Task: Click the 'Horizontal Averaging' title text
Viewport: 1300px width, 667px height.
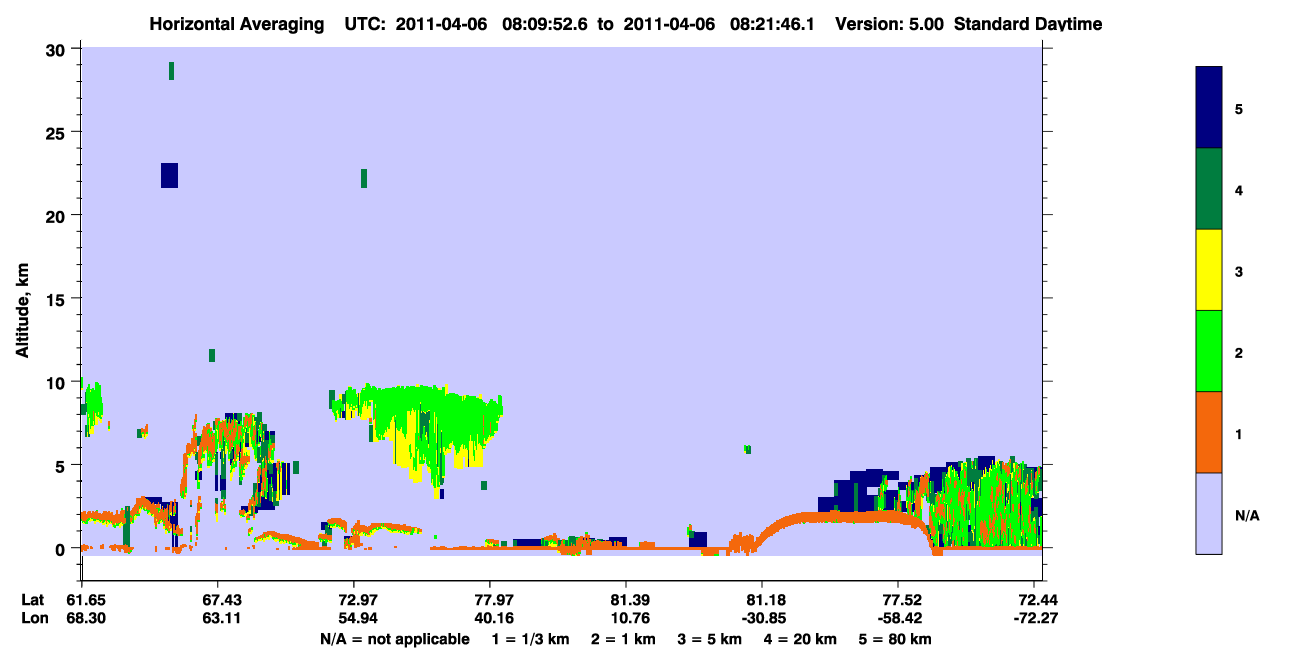Action: tap(238, 24)
